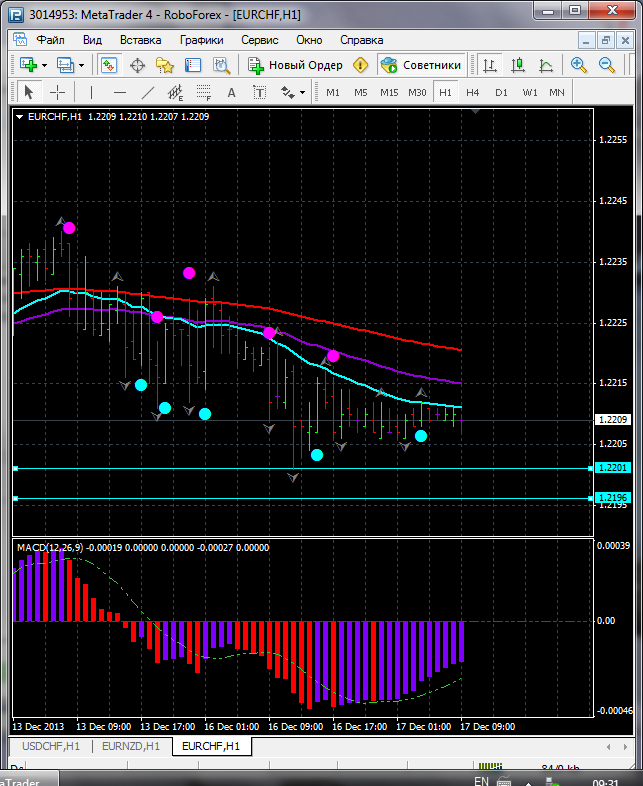The height and width of the screenshot is (786, 643).
Task: Switch to the USDCHF,H1 chart tab
Action: 51,746
